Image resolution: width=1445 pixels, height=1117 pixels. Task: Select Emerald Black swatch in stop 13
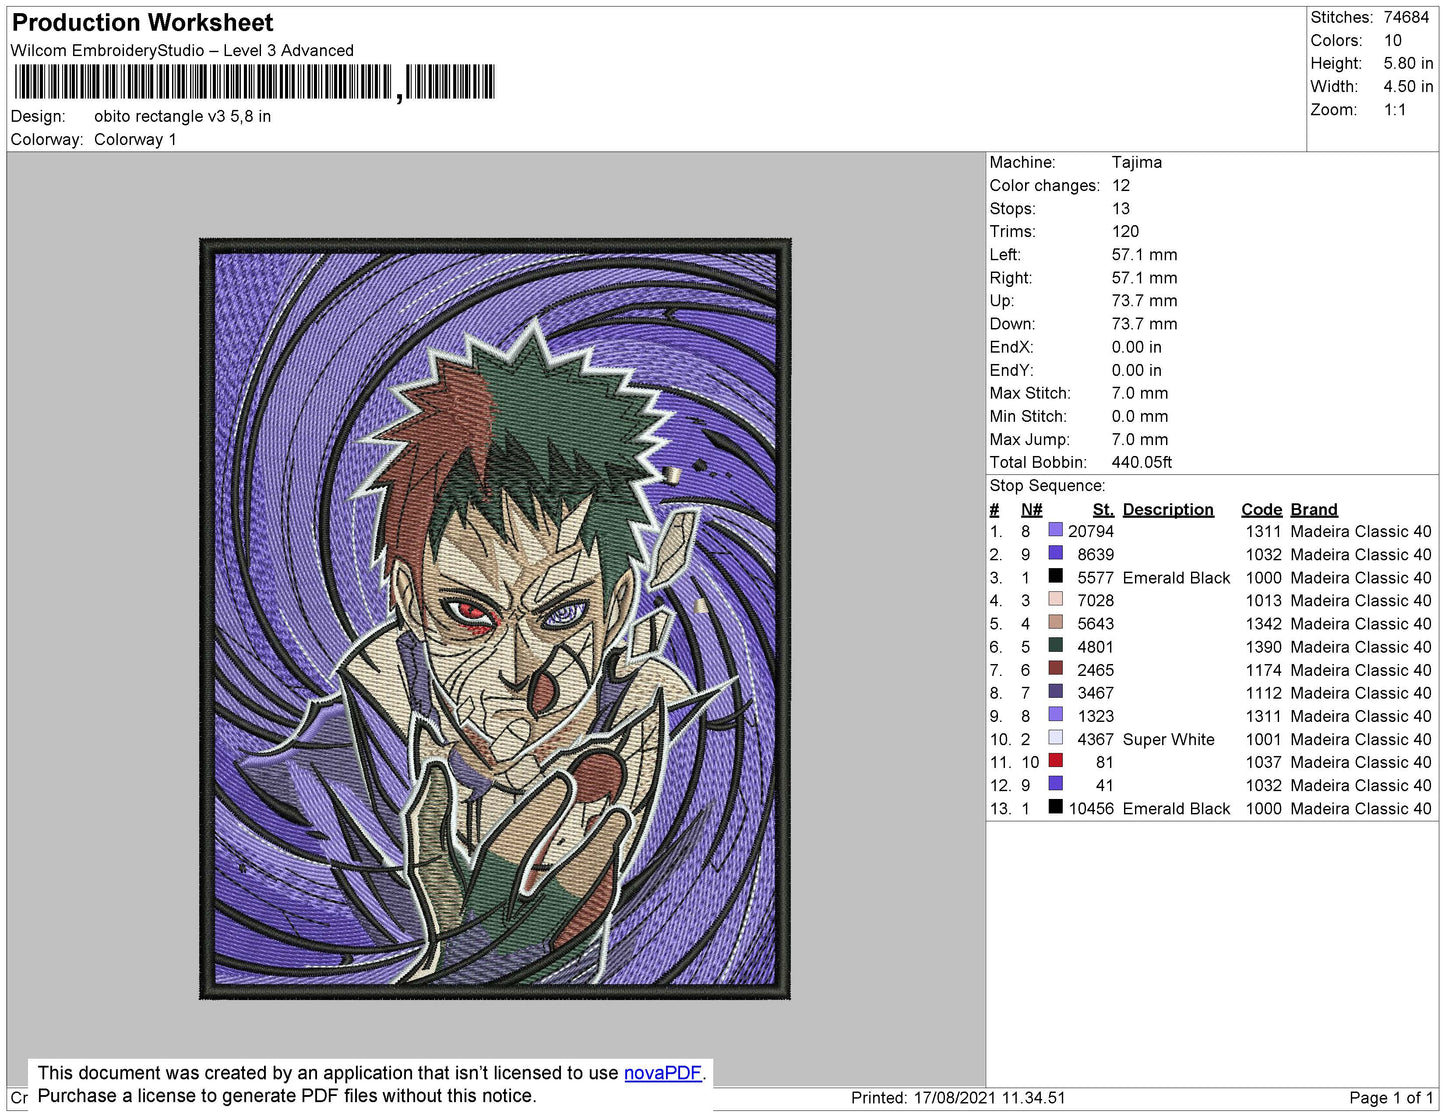click(1055, 807)
